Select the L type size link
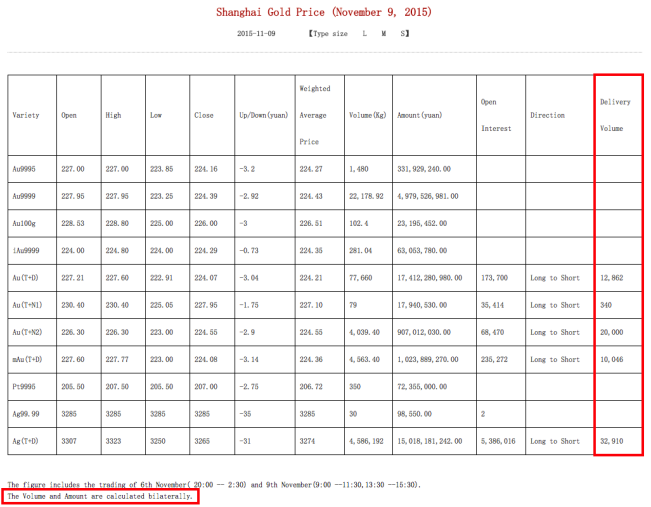Screen dimensions: 651x507 (x=365, y=34)
